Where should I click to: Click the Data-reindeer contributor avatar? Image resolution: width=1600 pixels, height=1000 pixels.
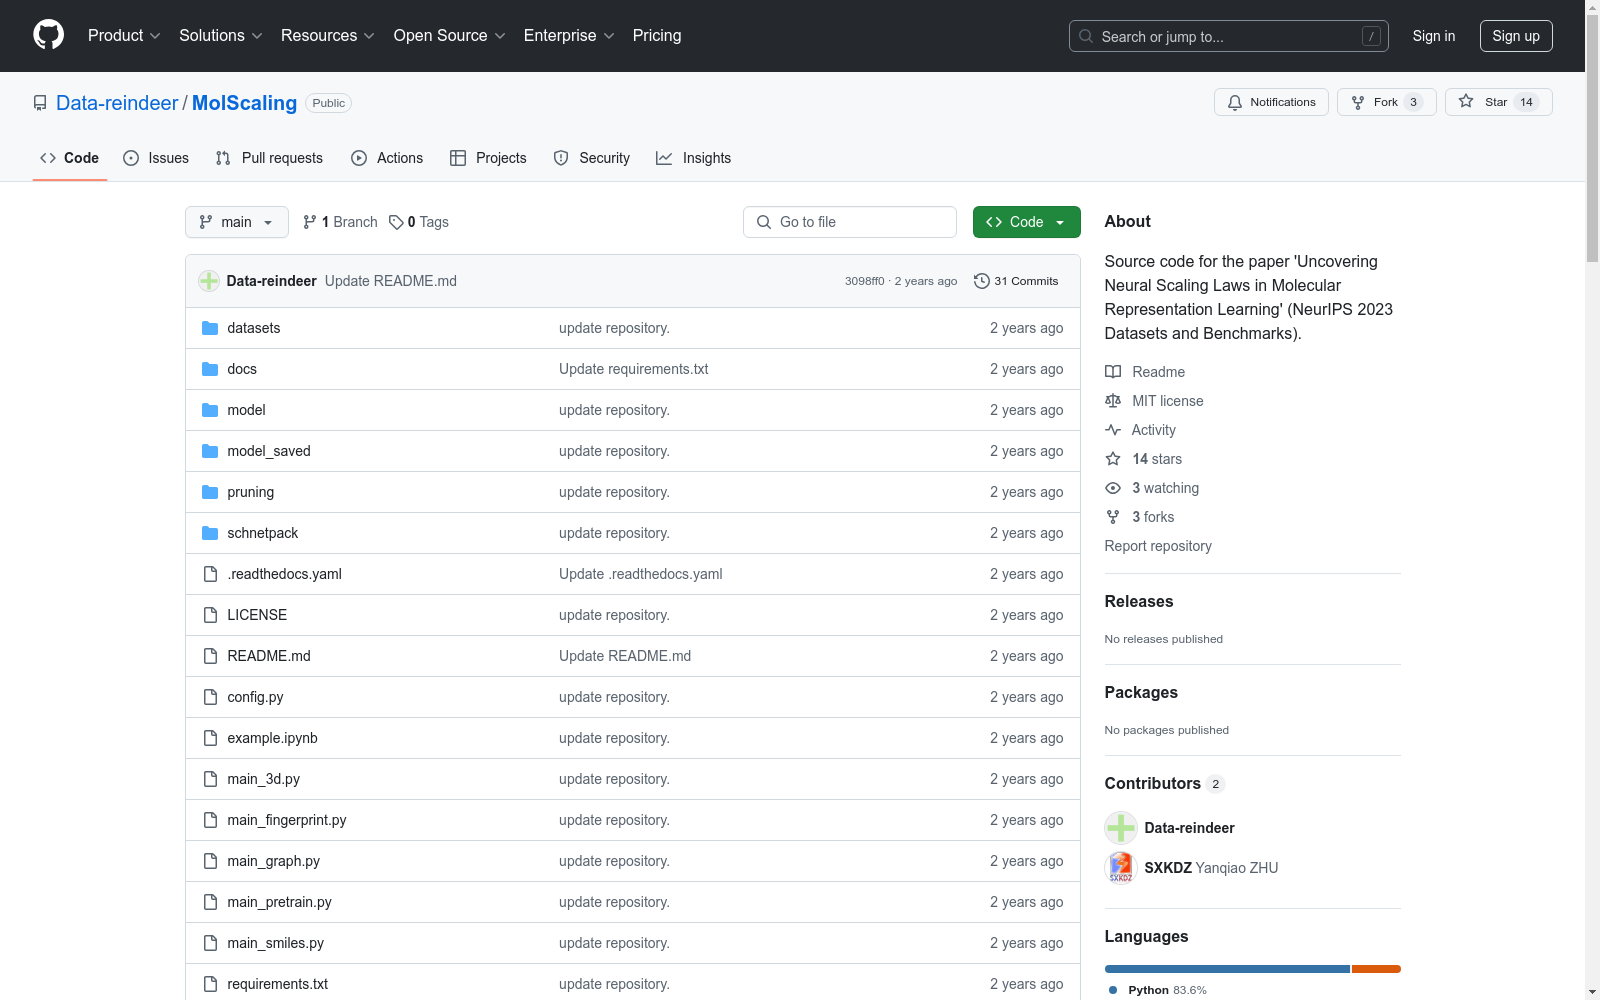click(x=1121, y=828)
